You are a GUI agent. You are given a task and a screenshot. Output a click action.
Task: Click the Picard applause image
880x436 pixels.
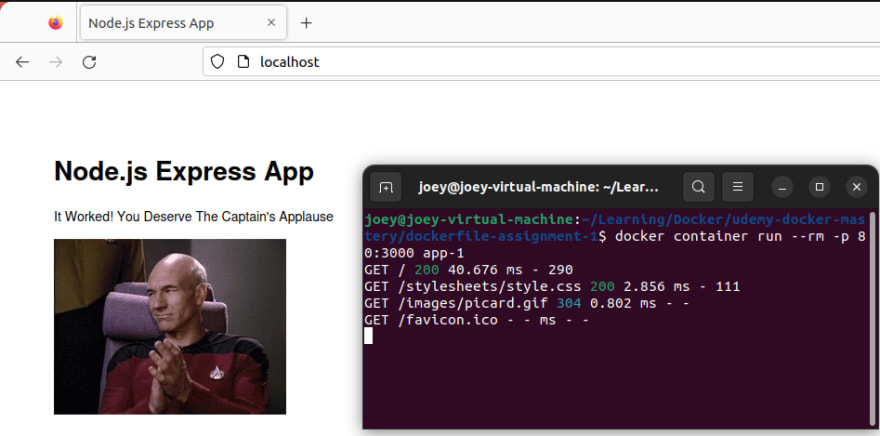click(170, 327)
